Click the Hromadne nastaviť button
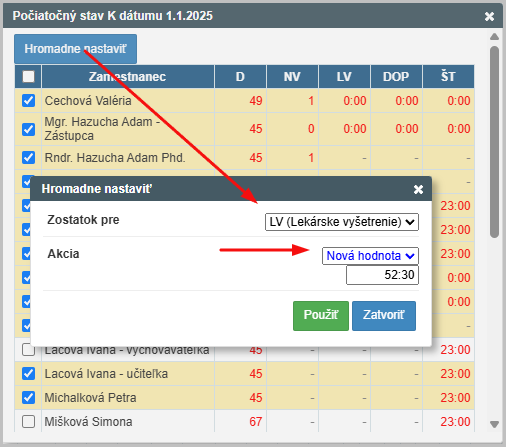Image resolution: width=506 pixels, height=447 pixels. [75, 49]
